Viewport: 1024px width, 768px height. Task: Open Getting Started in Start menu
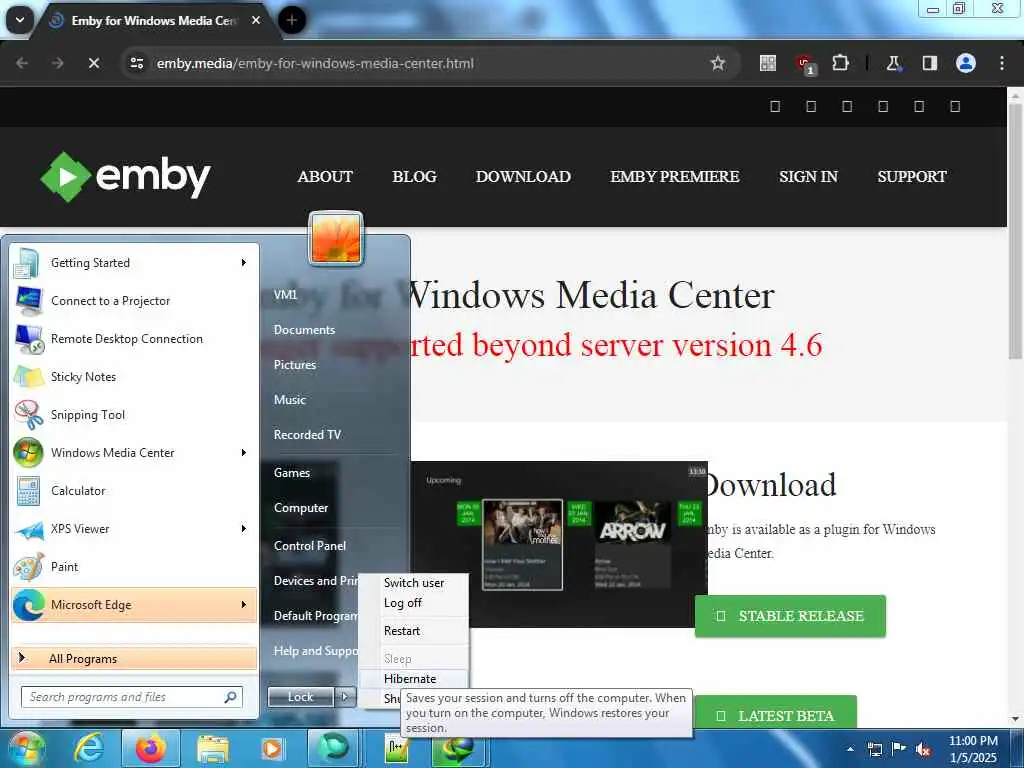(x=134, y=263)
